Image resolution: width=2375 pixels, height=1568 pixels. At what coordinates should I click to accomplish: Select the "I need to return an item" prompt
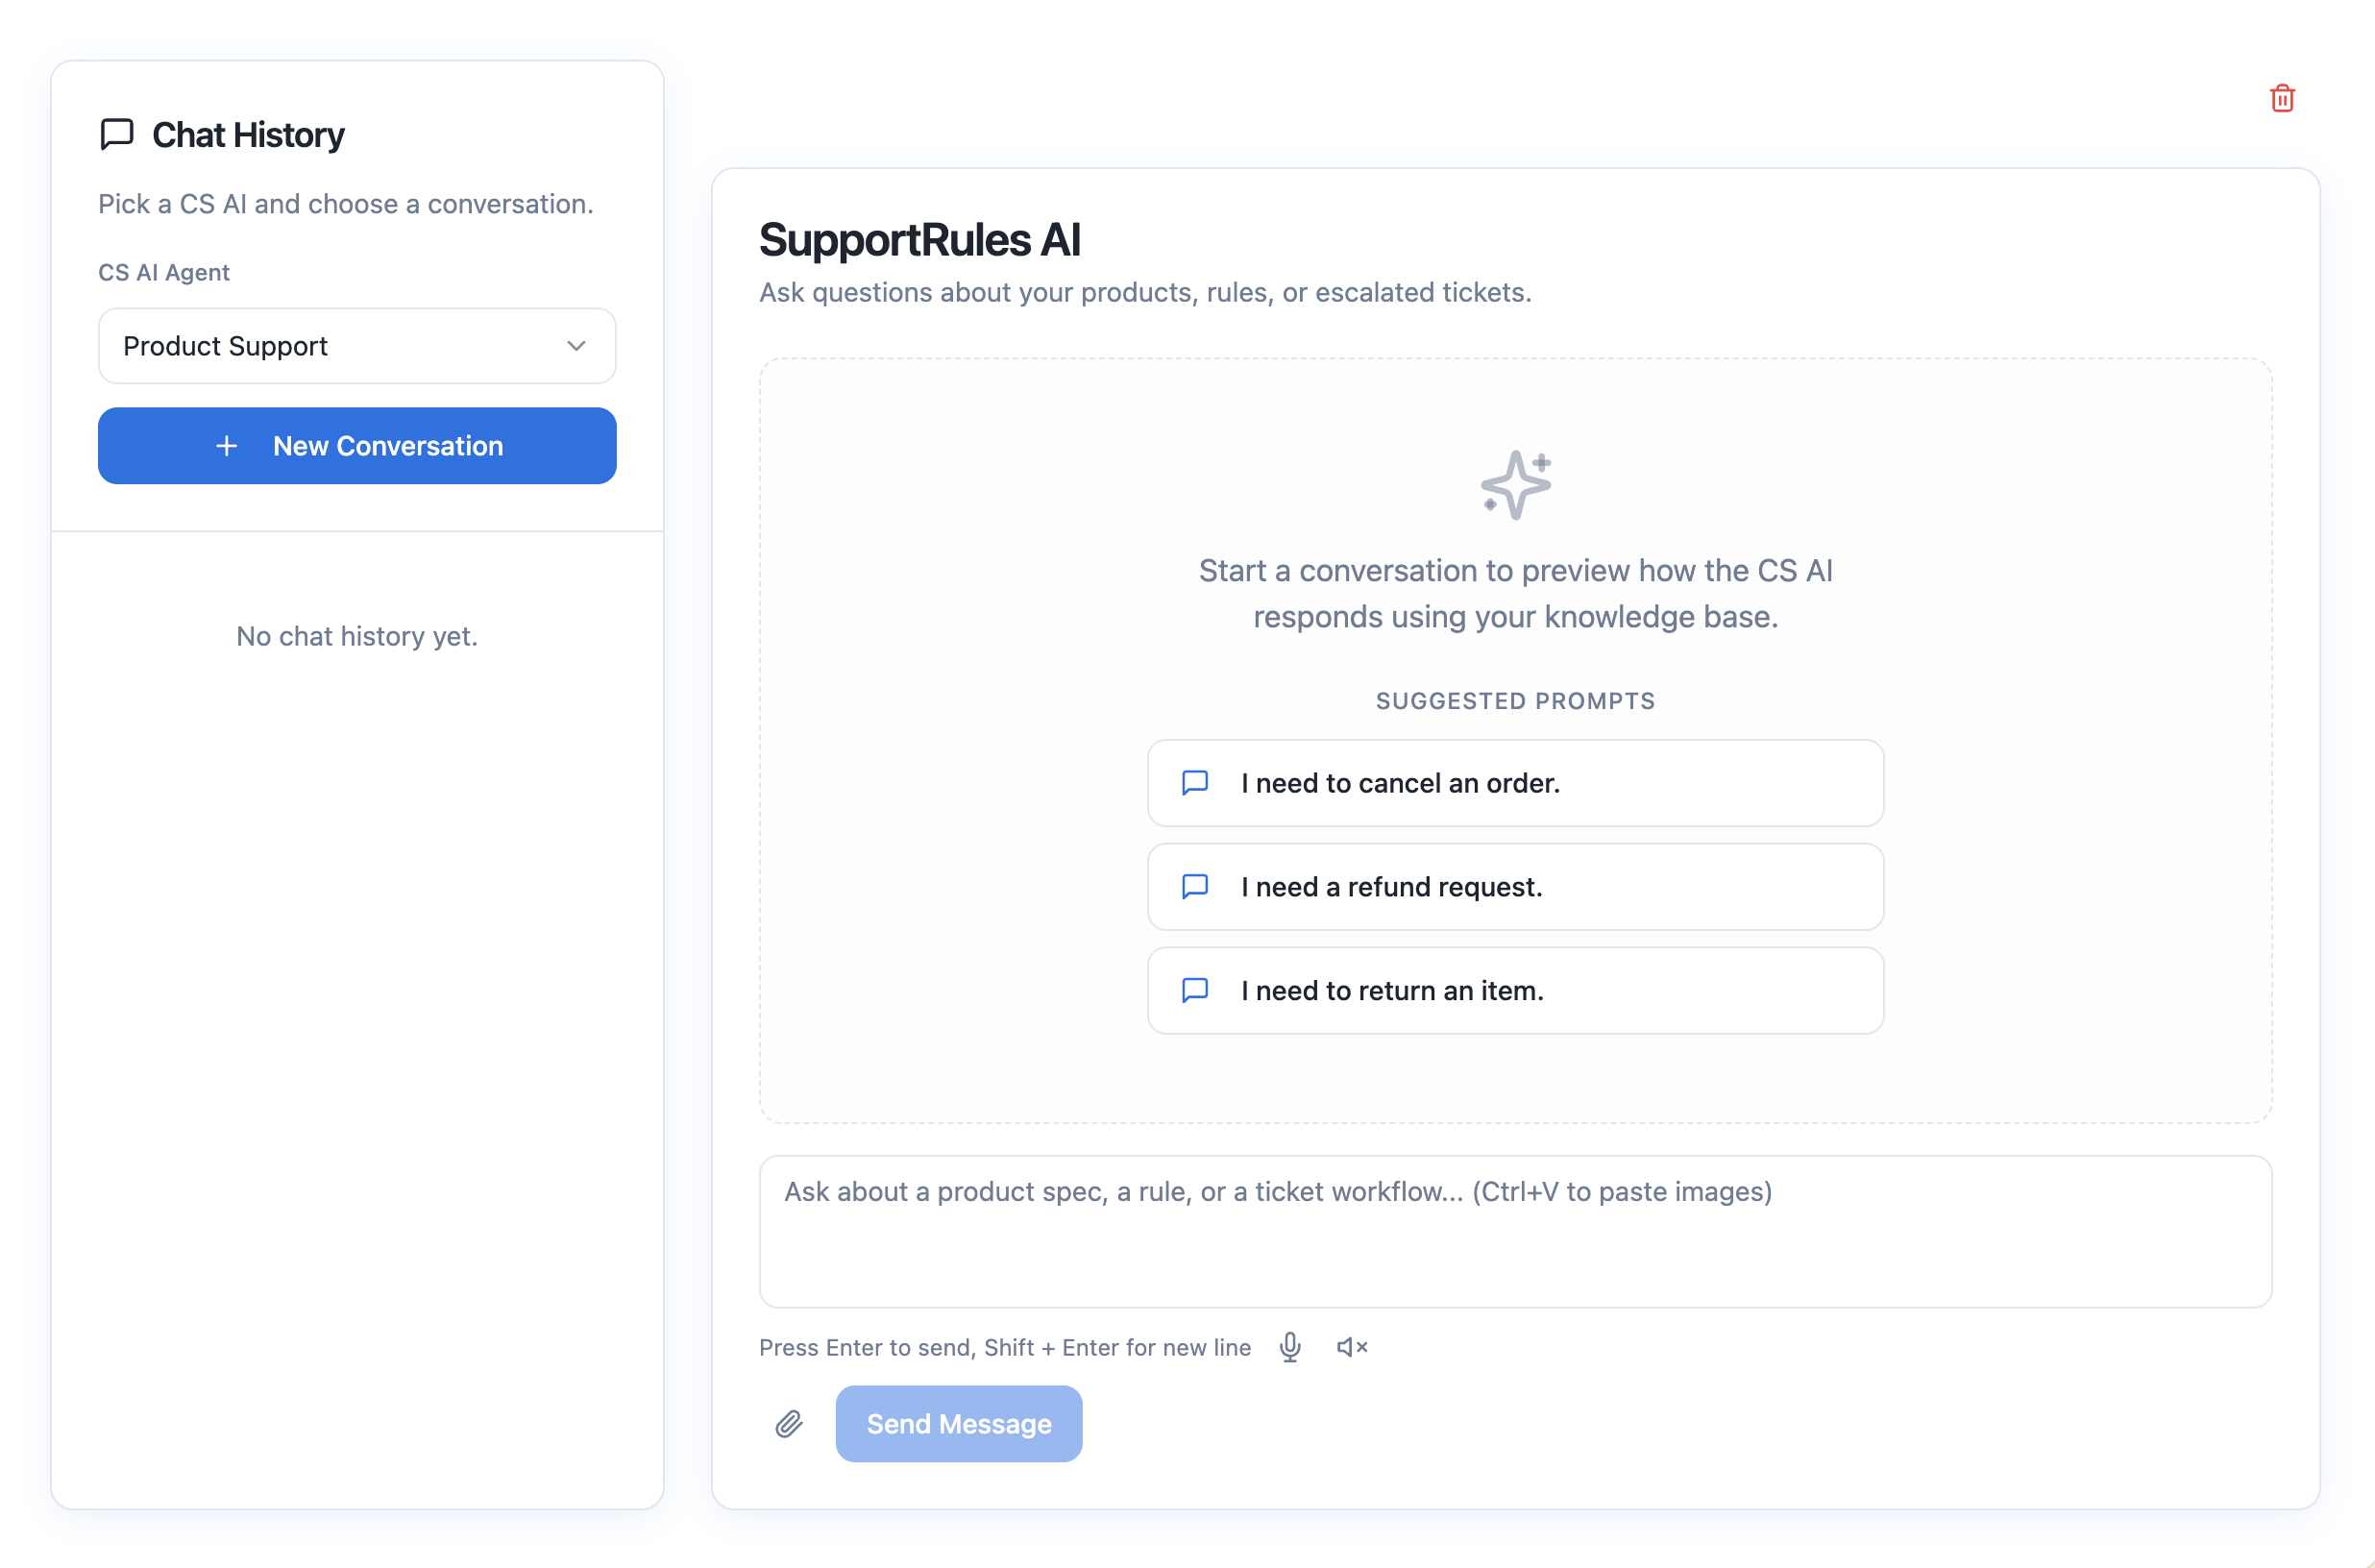[x=1514, y=990]
